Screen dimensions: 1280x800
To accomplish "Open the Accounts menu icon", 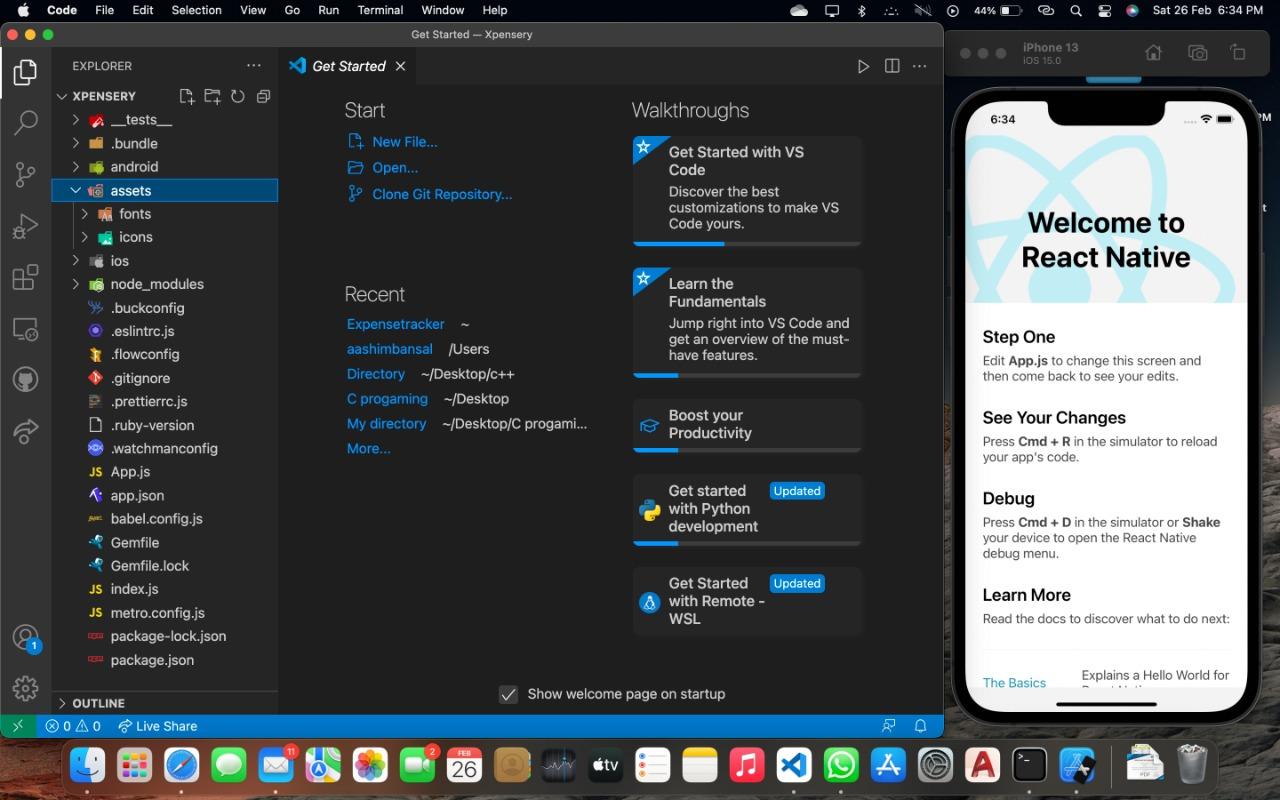I will pyautogui.click(x=25, y=638).
